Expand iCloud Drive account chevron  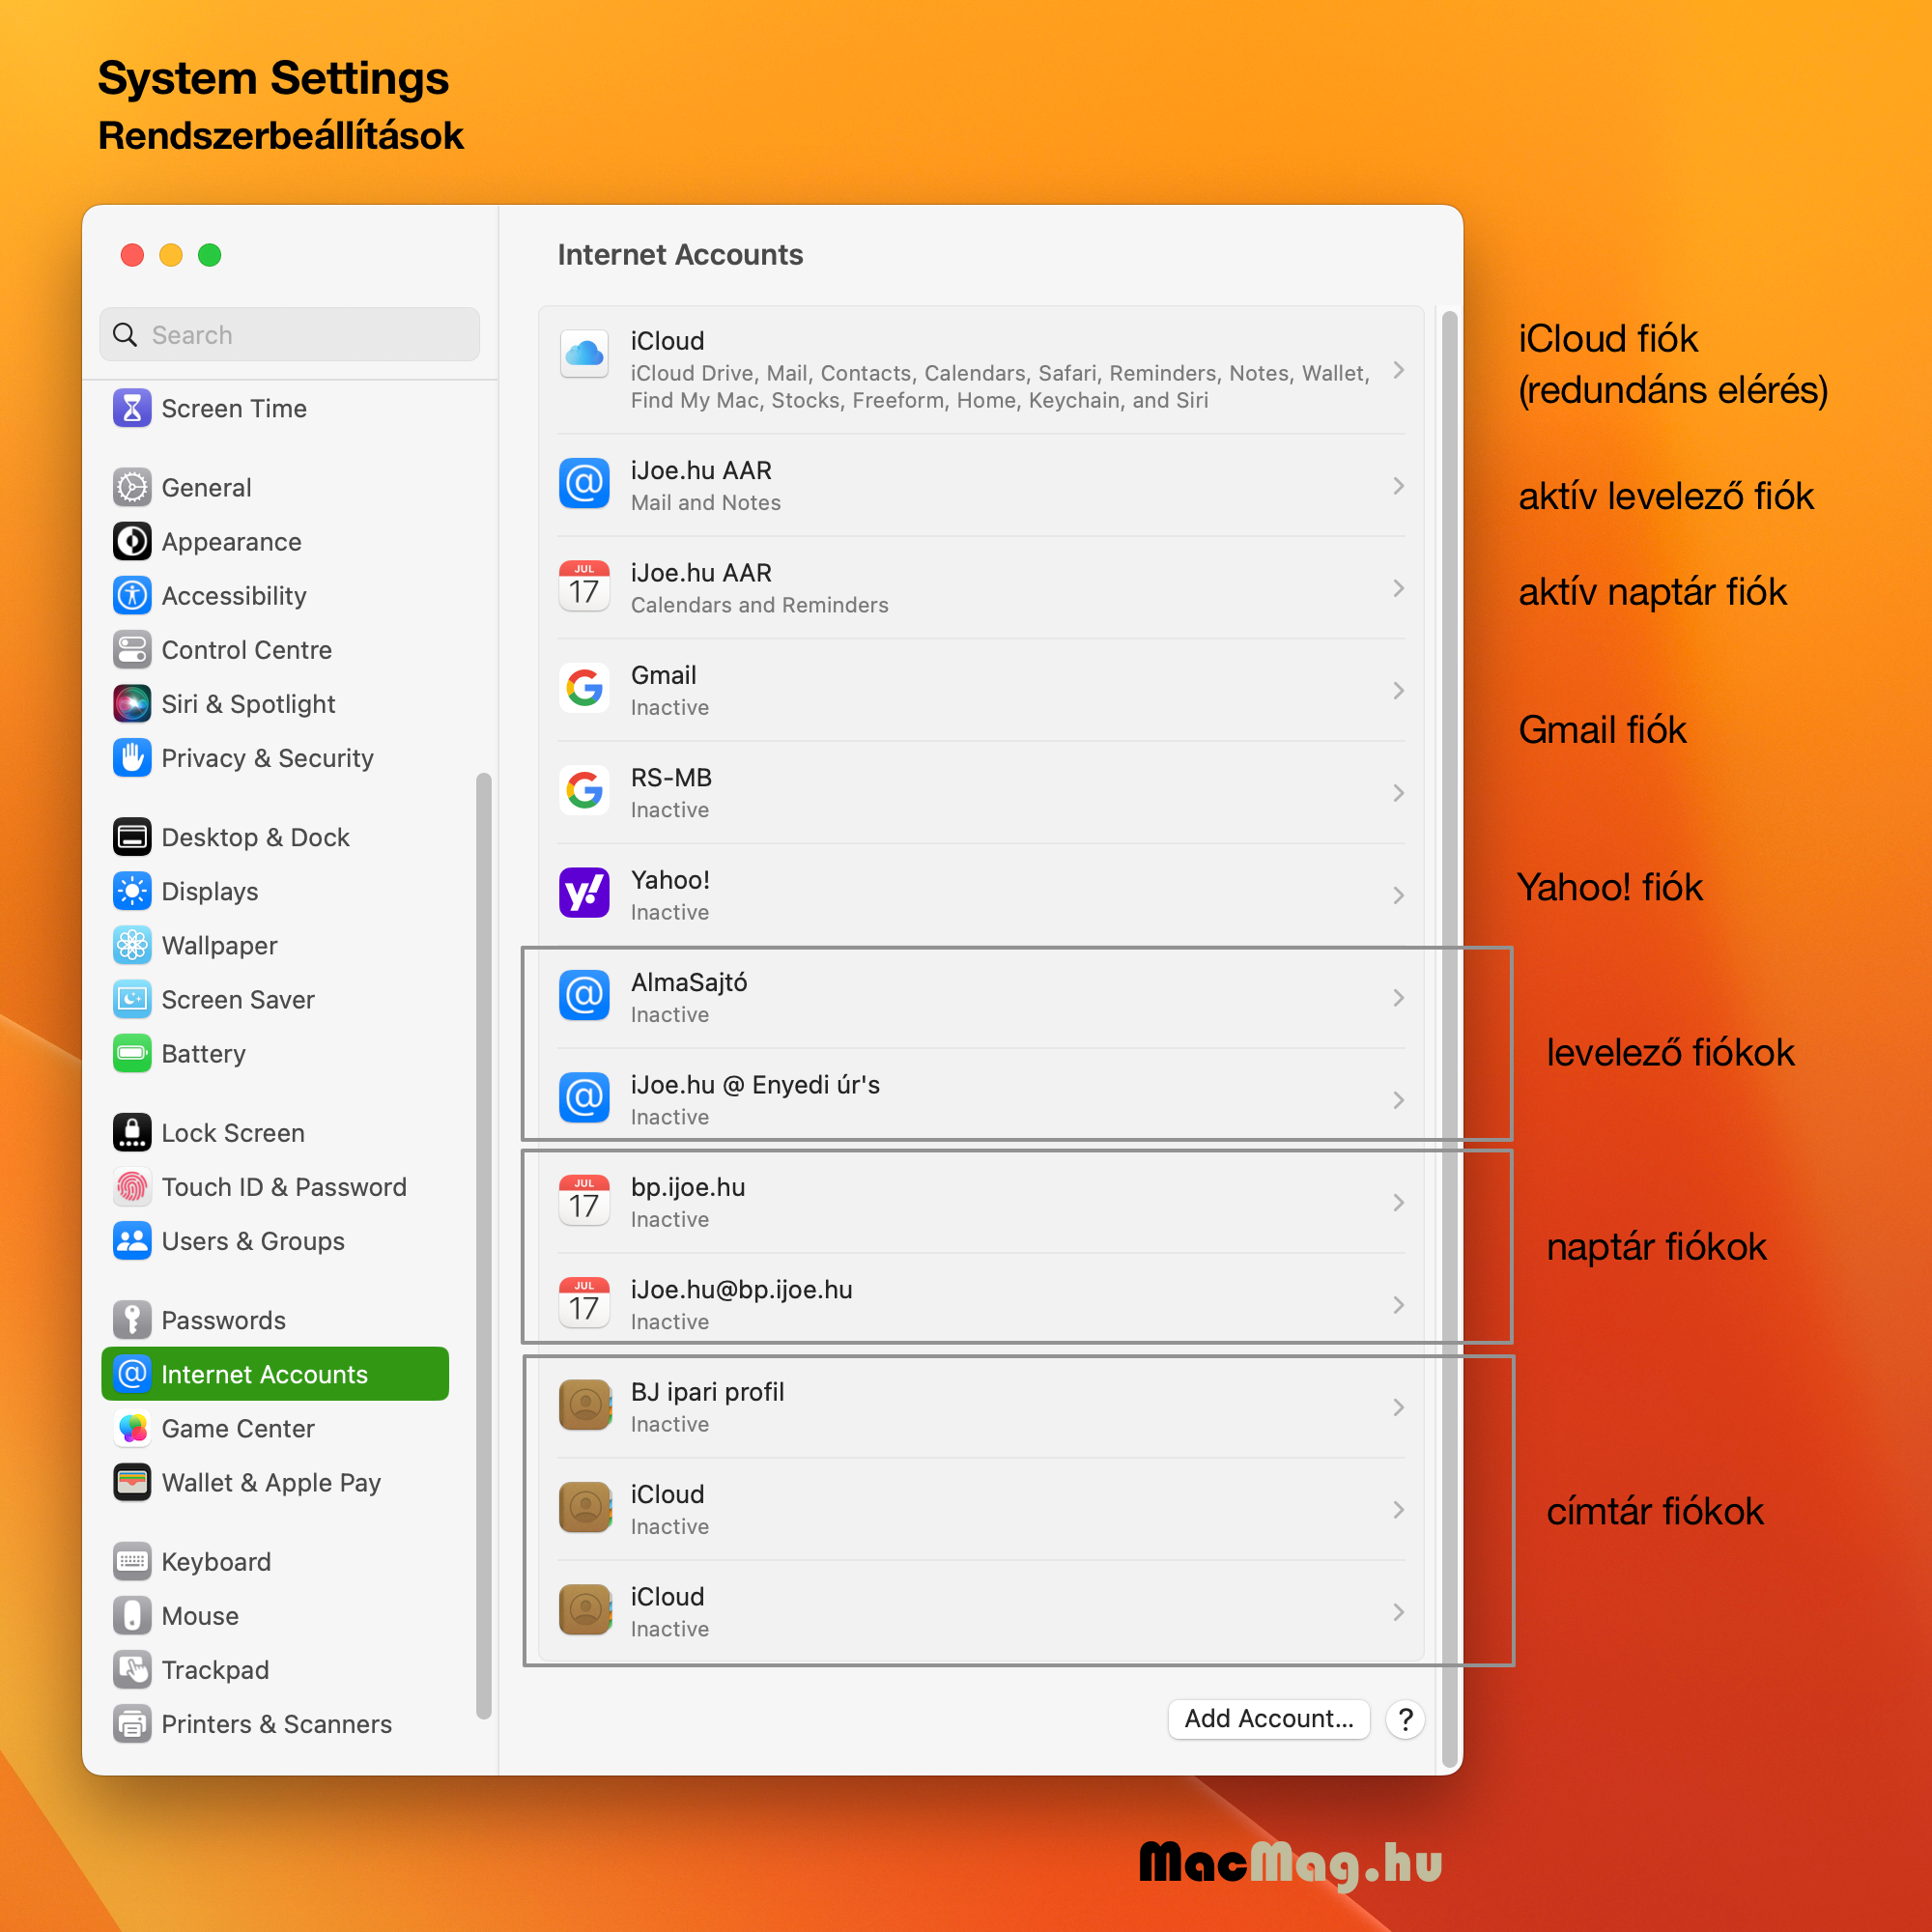point(1398,370)
